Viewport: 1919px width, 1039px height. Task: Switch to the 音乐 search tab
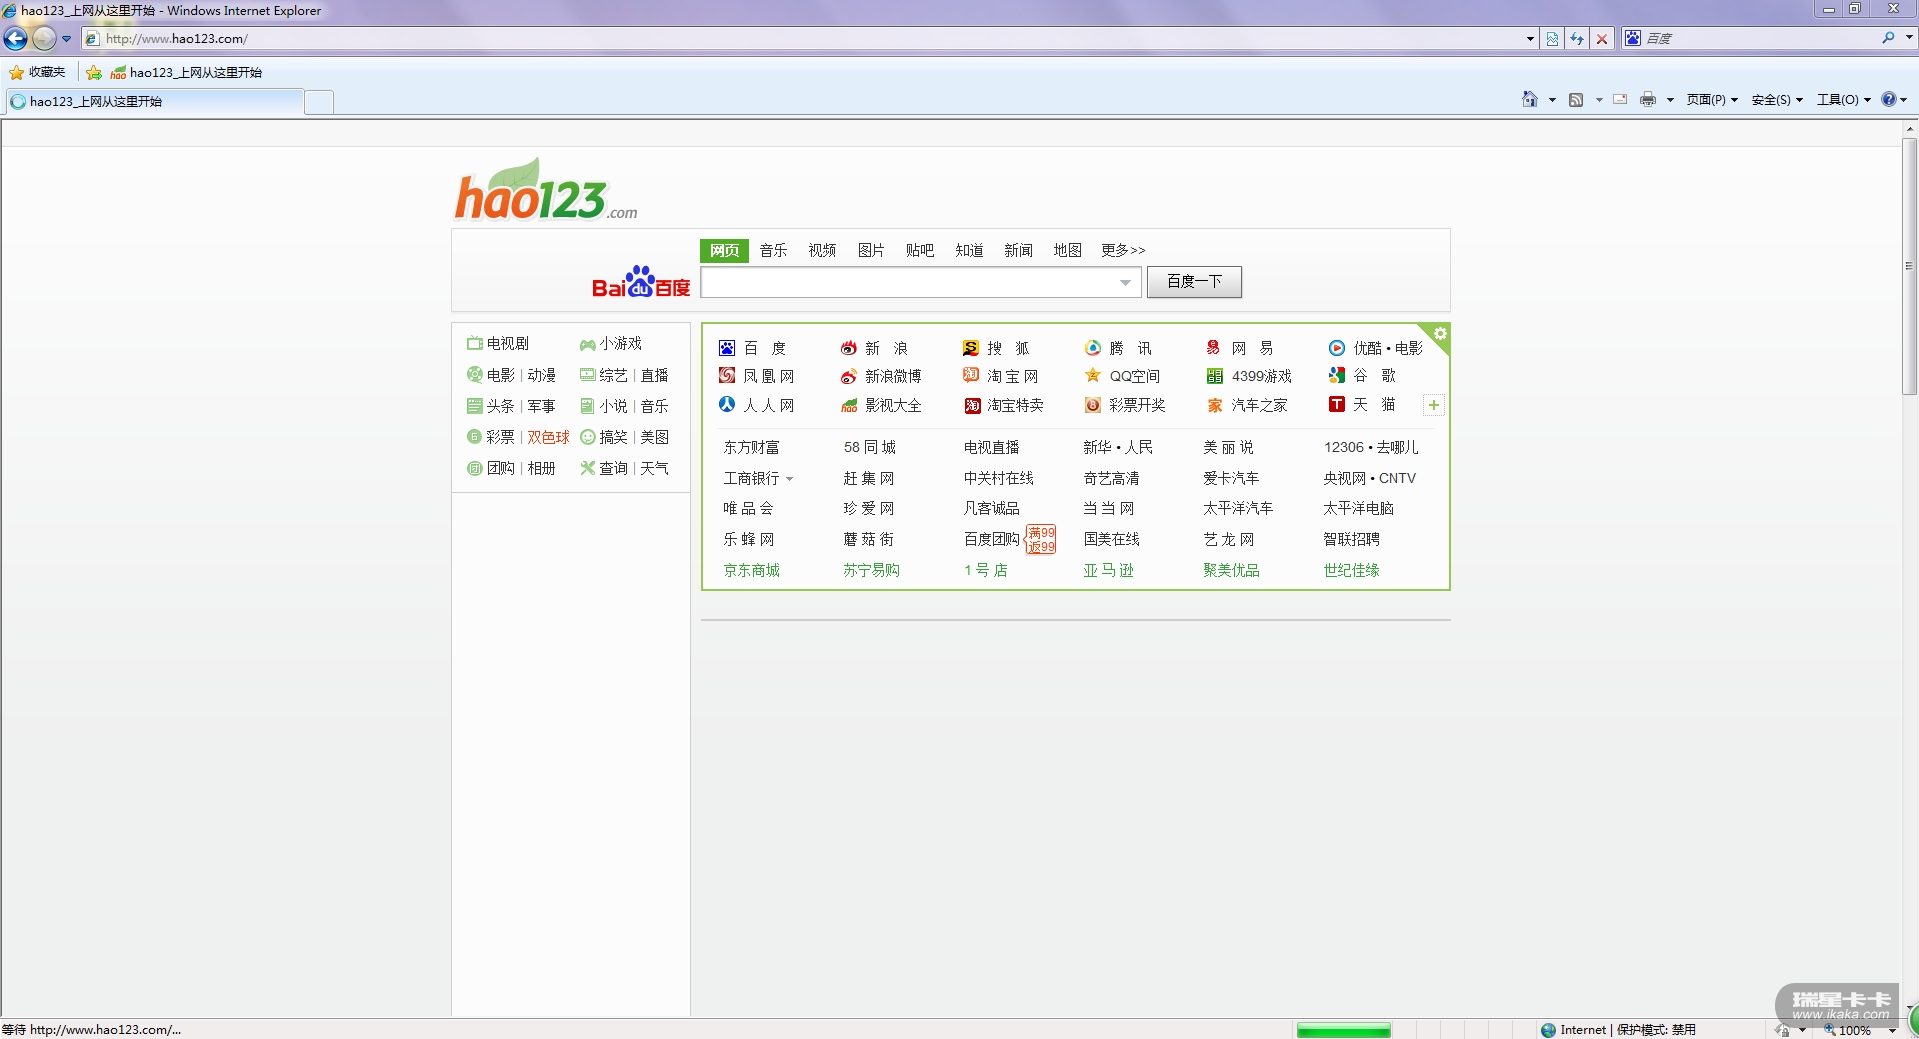point(773,250)
